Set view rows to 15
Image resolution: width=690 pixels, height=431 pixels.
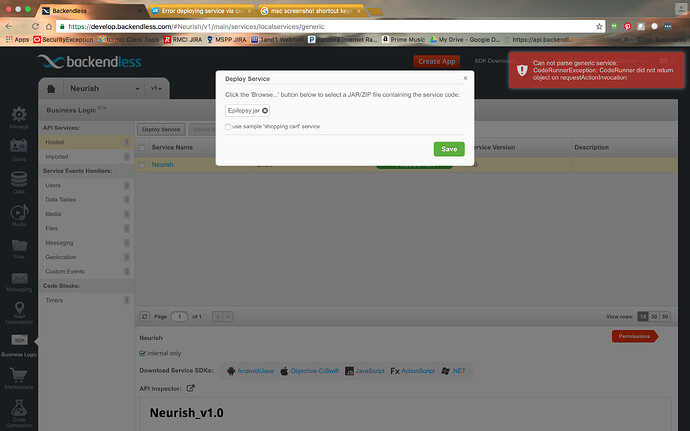click(x=643, y=317)
